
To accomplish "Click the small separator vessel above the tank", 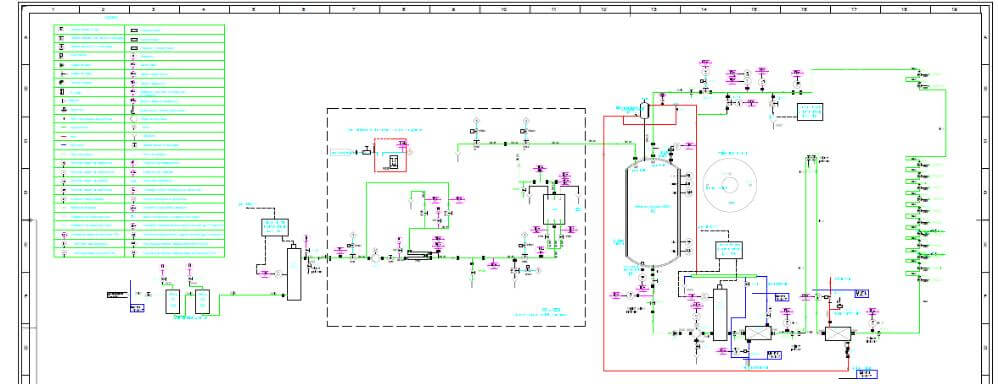I will [x=645, y=111].
